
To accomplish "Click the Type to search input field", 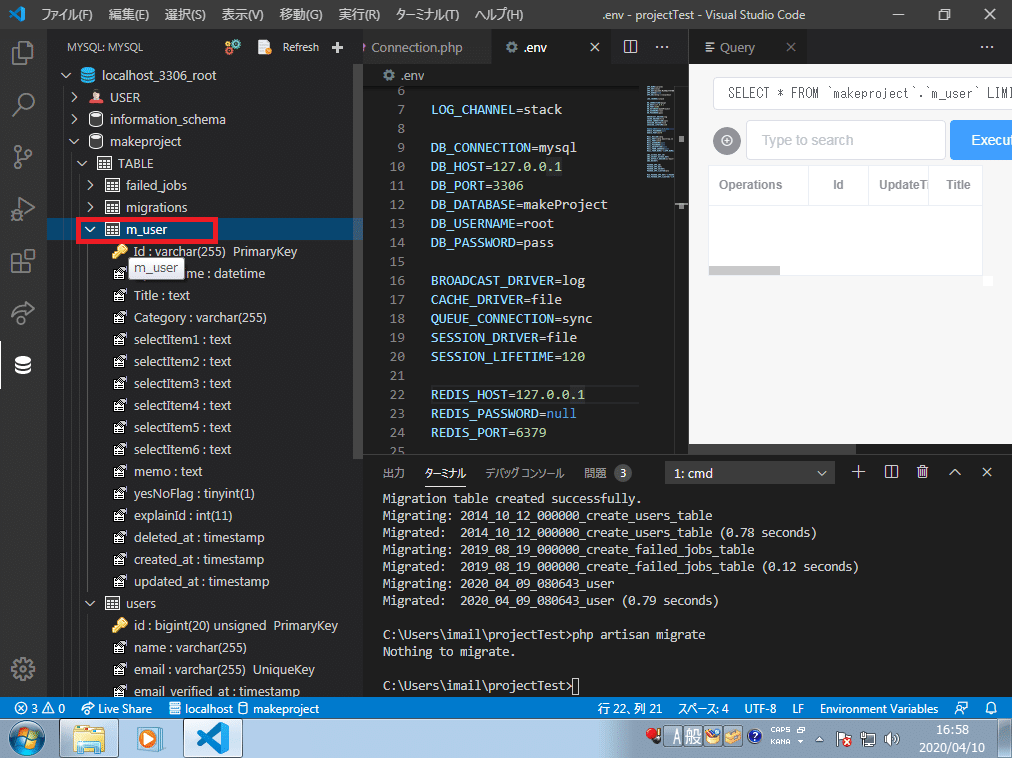I will pyautogui.click(x=846, y=140).
